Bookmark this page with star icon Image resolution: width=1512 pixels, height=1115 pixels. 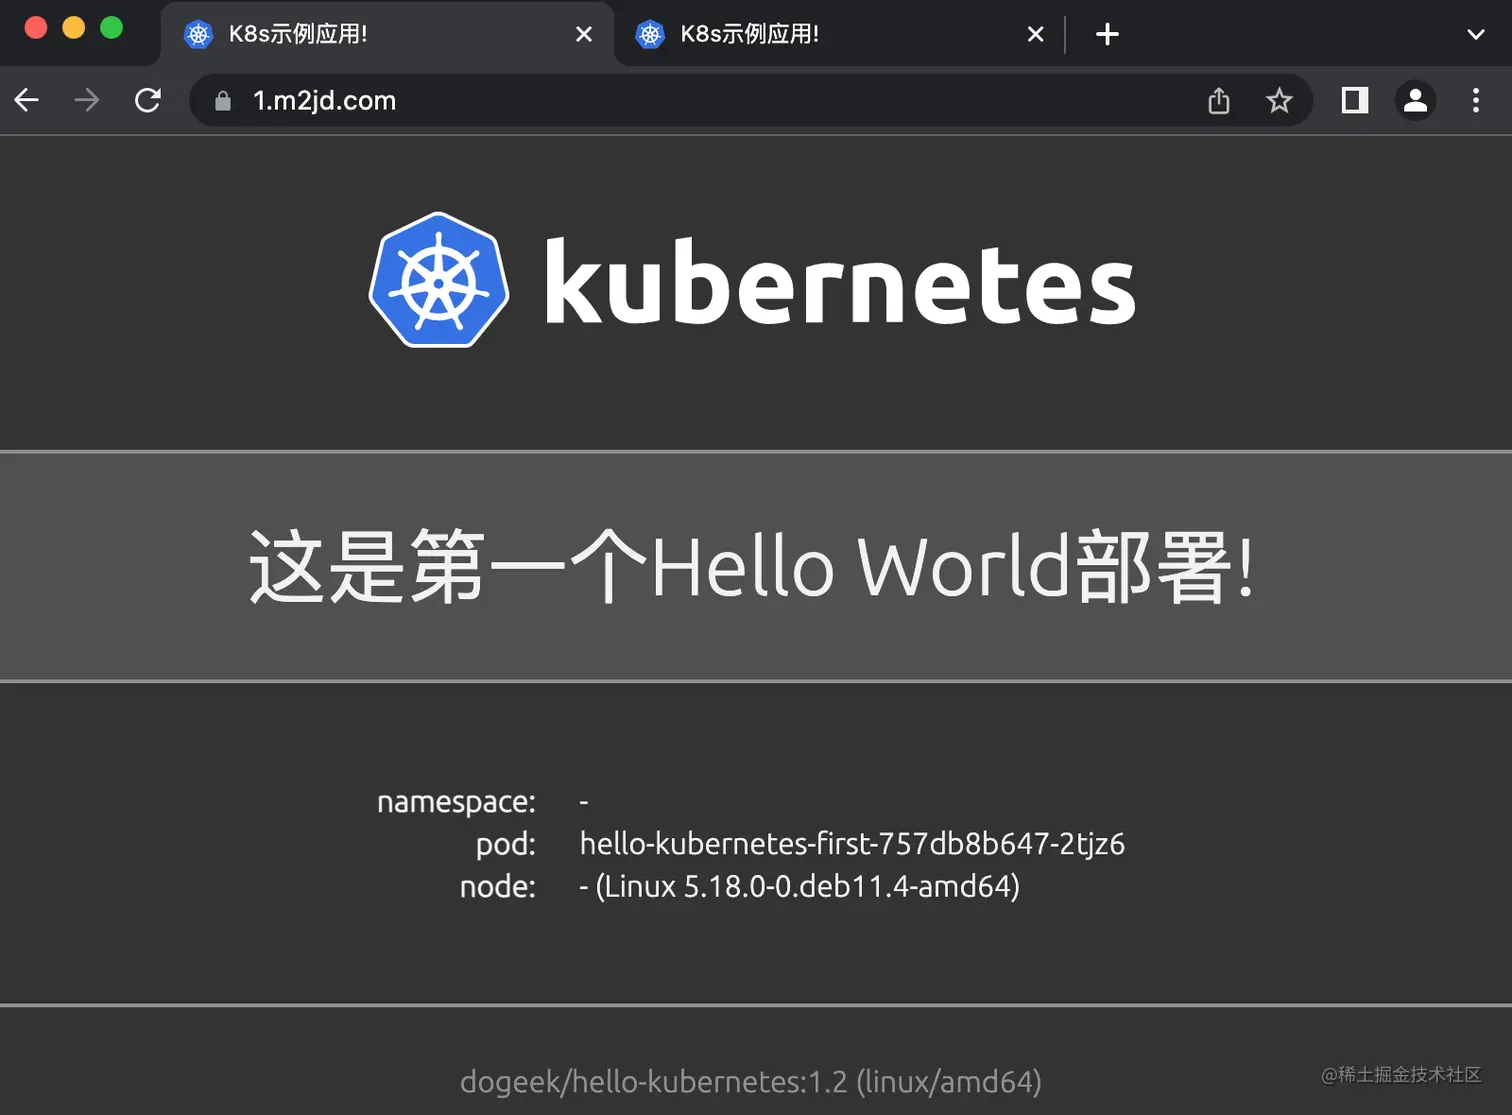(1279, 100)
